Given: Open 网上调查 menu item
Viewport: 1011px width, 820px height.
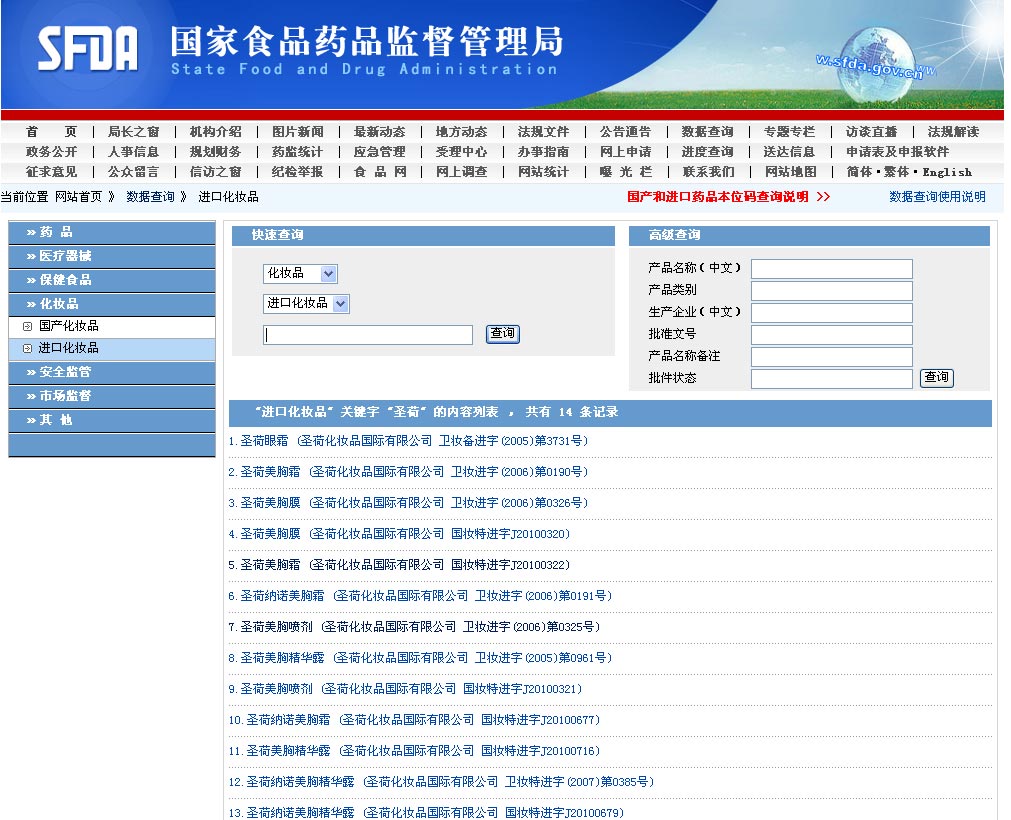Looking at the screenshot, I should click(462, 172).
